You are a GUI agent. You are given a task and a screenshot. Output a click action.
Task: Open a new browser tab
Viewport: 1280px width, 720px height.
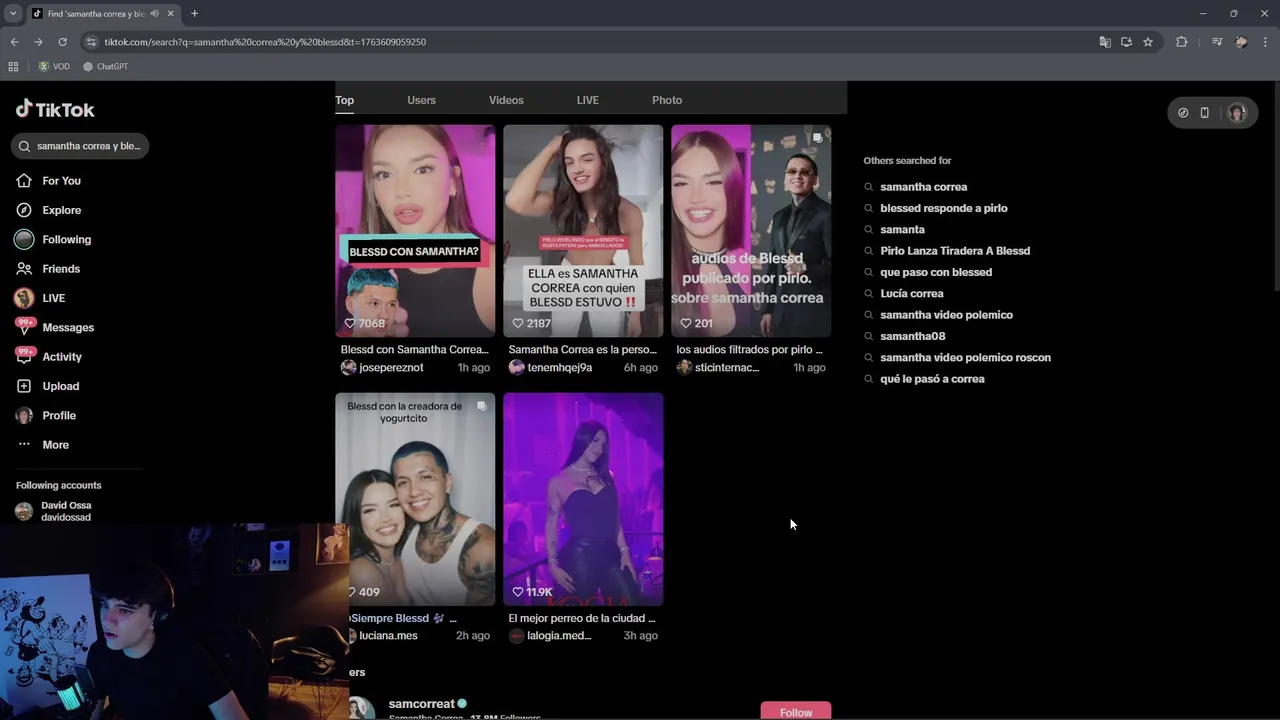pos(194,14)
